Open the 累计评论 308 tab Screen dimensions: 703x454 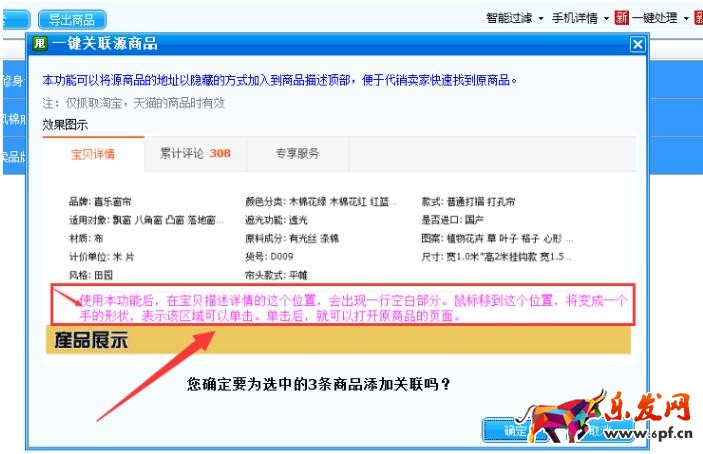[195, 153]
